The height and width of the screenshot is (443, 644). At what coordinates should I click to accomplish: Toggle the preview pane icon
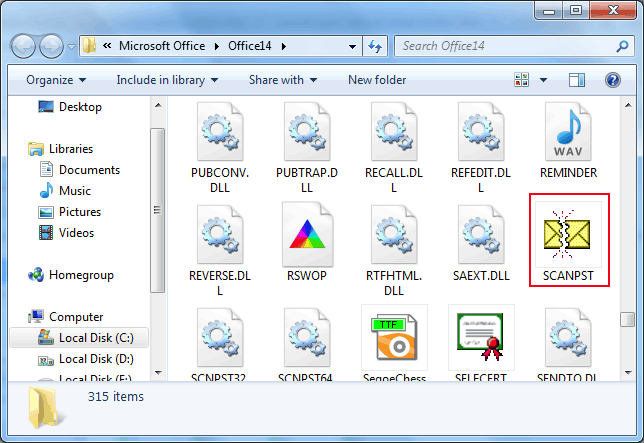pos(577,80)
